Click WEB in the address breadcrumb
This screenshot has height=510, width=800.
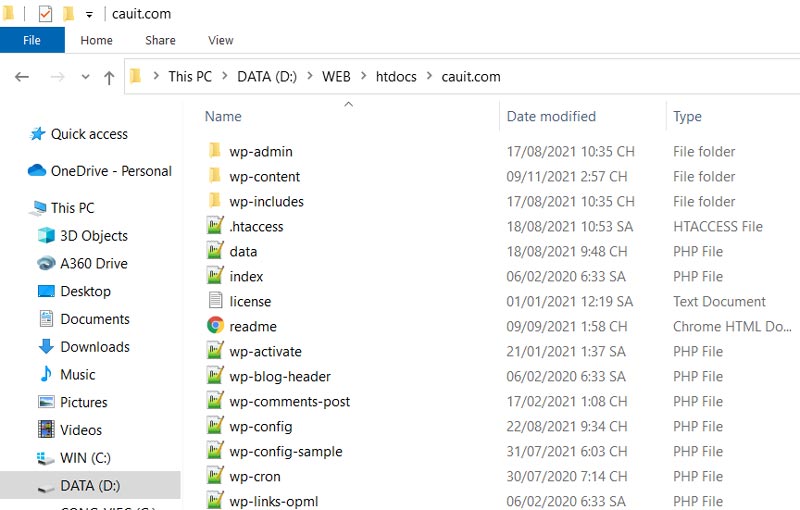(x=336, y=76)
